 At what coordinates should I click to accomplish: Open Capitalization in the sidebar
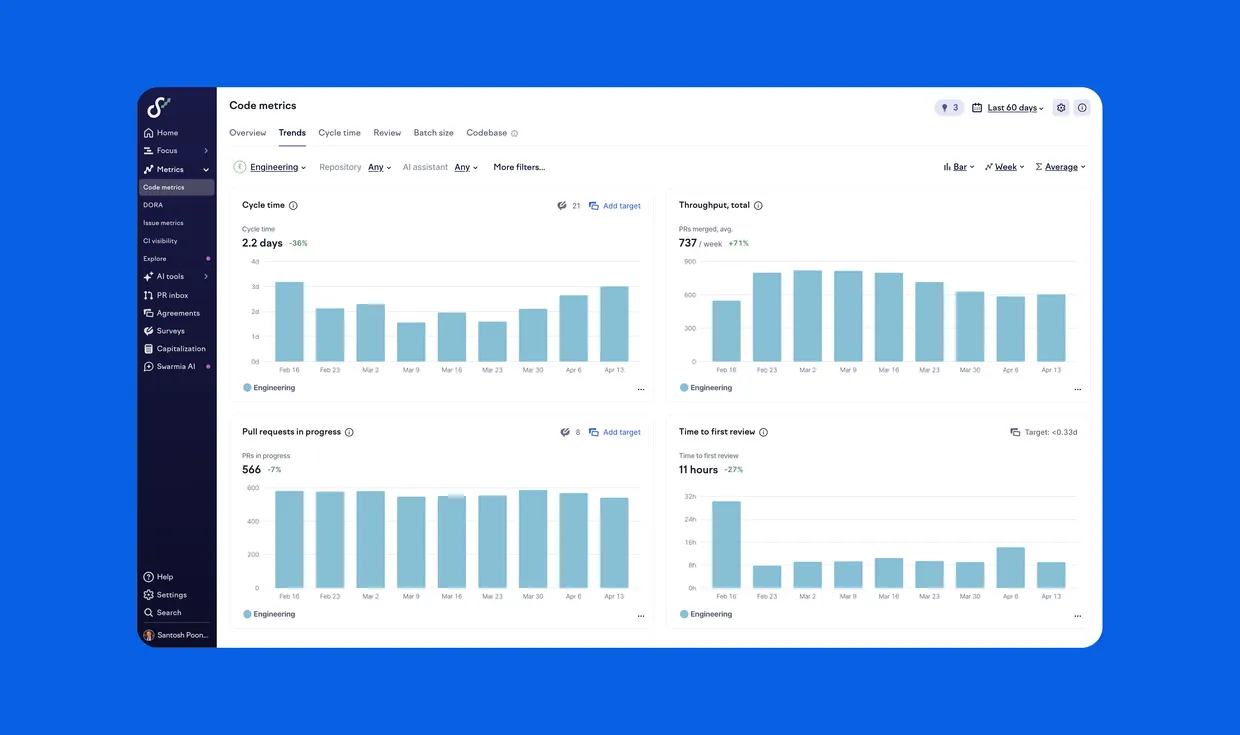(175, 349)
